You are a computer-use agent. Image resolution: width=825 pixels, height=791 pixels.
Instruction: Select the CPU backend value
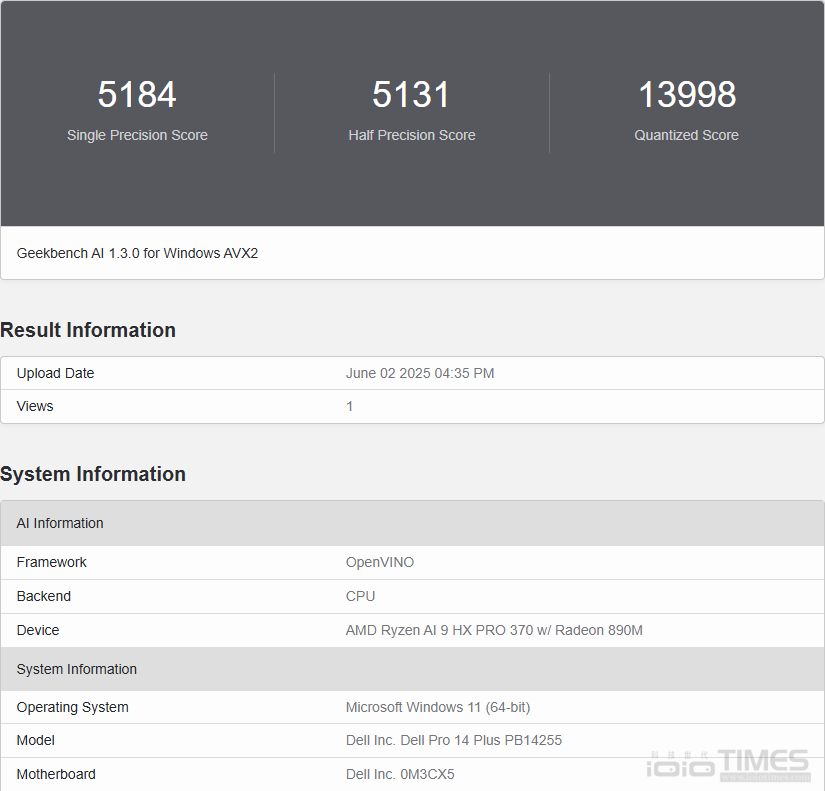pyautogui.click(x=360, y=596)
